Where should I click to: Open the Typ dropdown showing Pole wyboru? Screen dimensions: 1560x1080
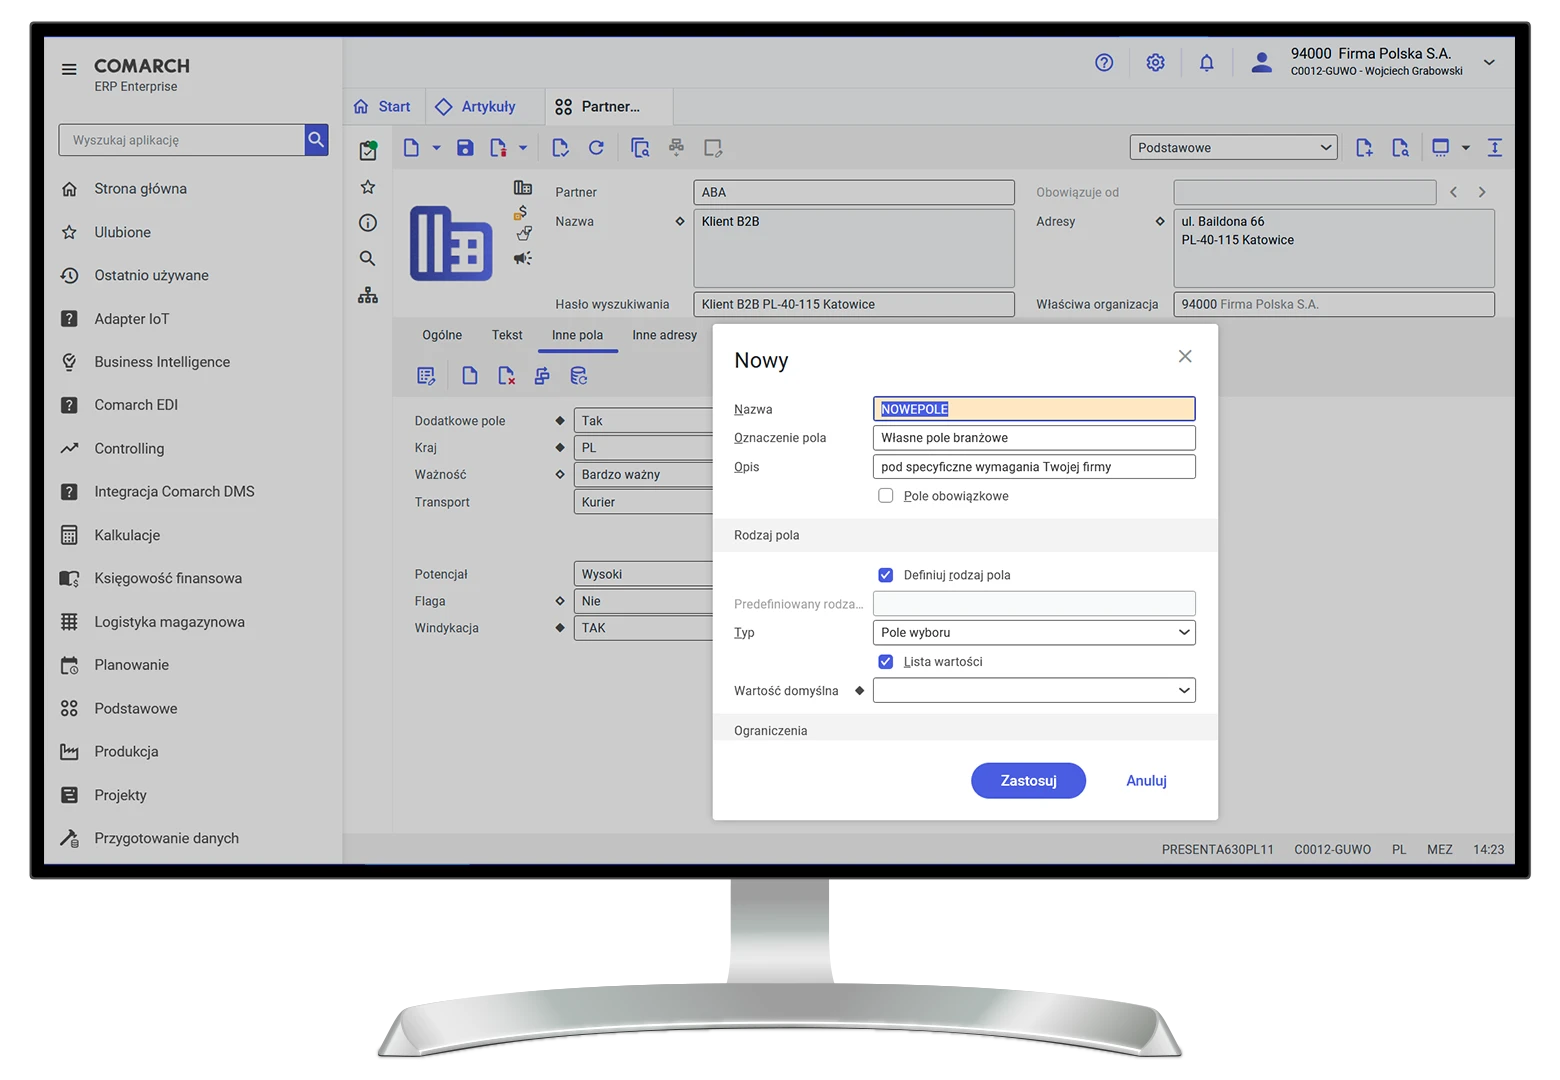point(1034,633)
